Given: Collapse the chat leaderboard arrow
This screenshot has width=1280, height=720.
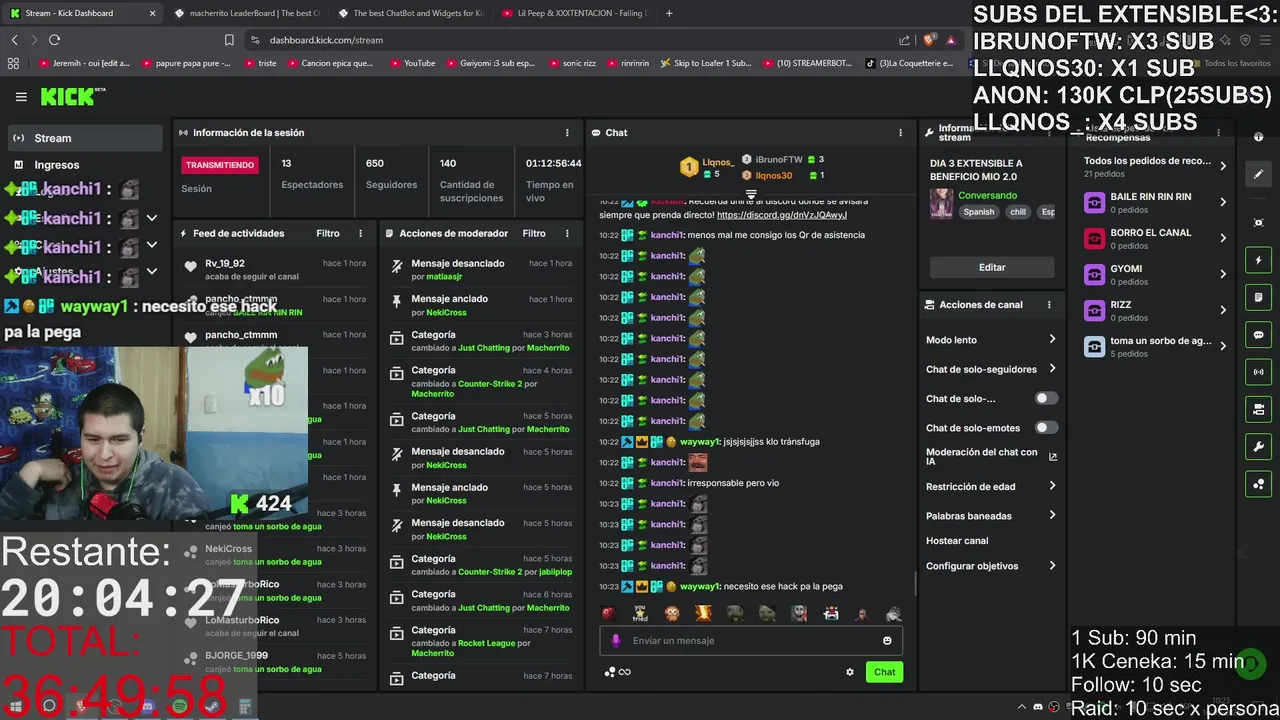Looking at the screenshot, I should 751,194.
